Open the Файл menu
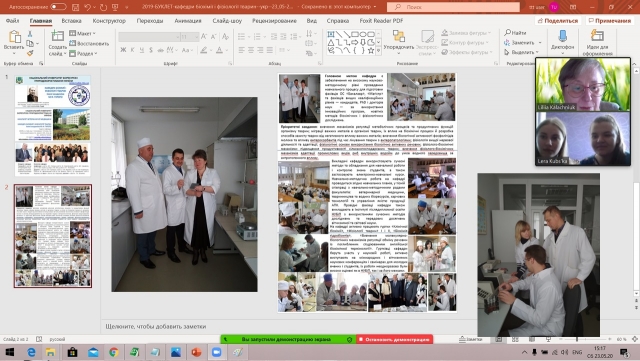640x361 pixels. tap(13, 20)
